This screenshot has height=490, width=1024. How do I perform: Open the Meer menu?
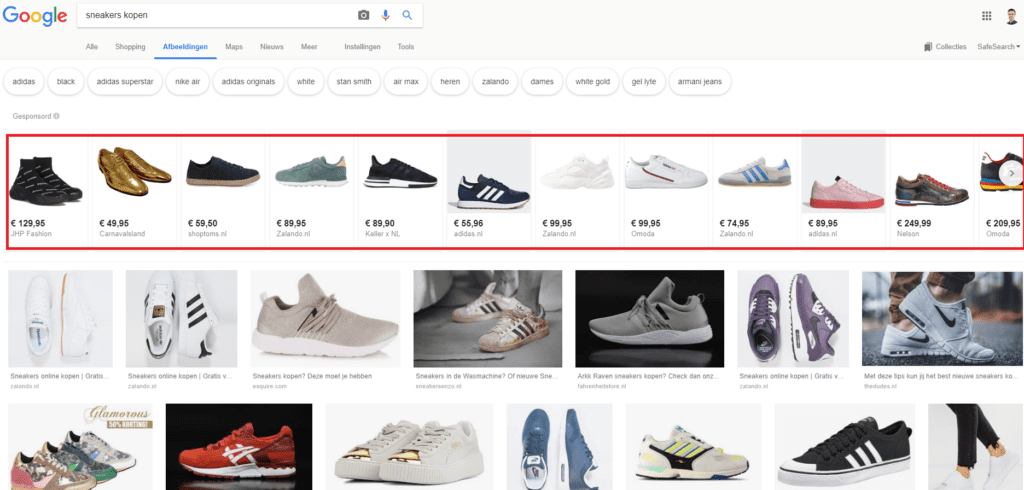tap(309, 47)
